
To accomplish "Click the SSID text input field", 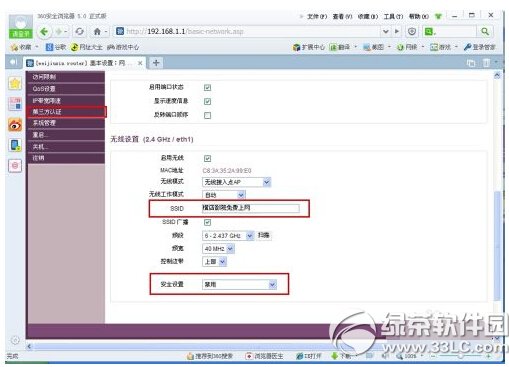I will [251, 208].
